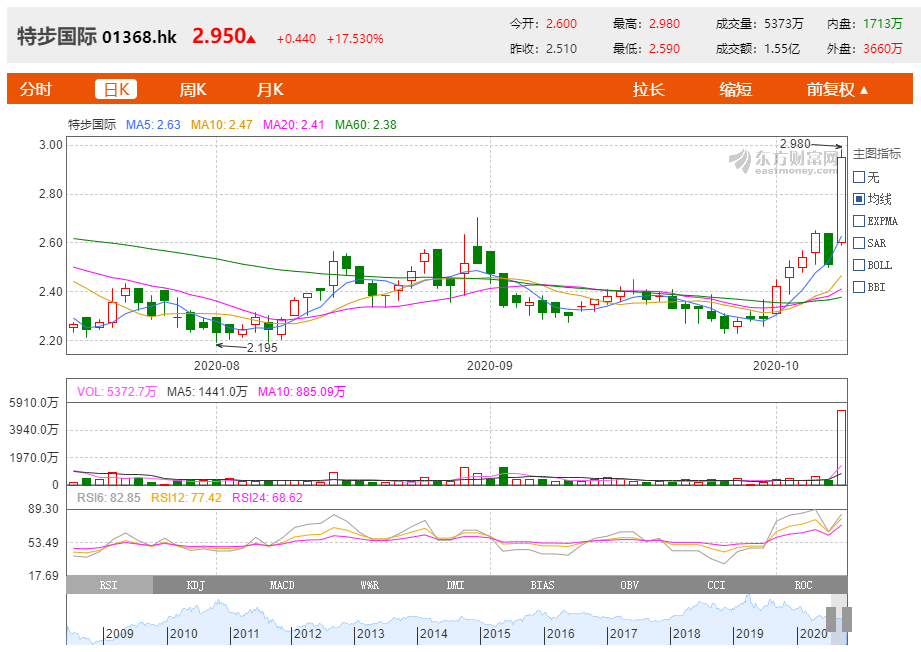Click the tall red volume bar for the latest day
This screenshot has width=921, height=652.
pyautogui.click(x=841, y=448)
